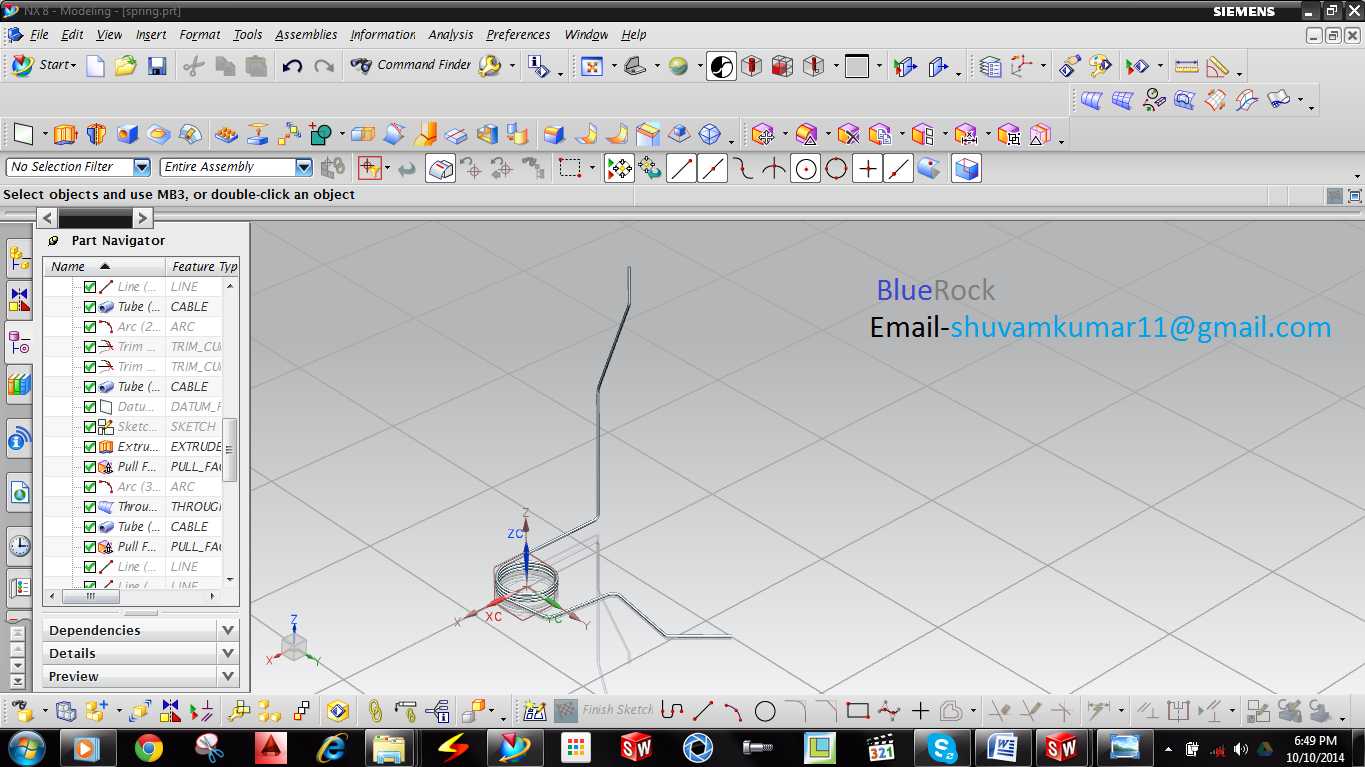Open the Internet Explorer sidebar tab

19,492
